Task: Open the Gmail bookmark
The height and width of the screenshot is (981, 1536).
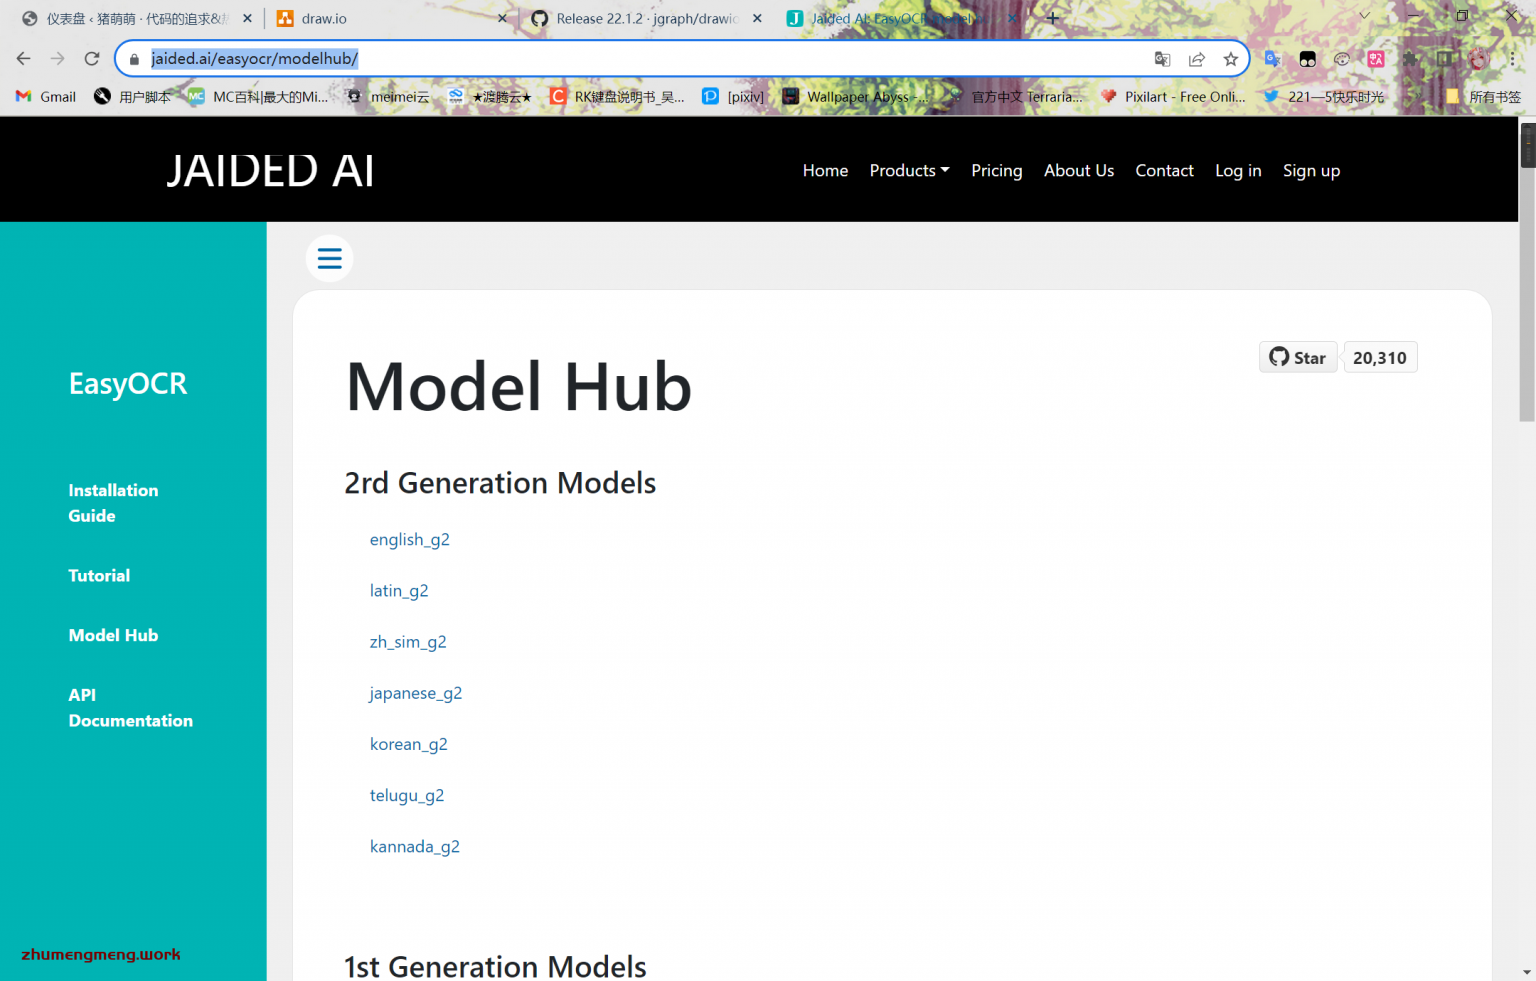Action: pos(46,97)
